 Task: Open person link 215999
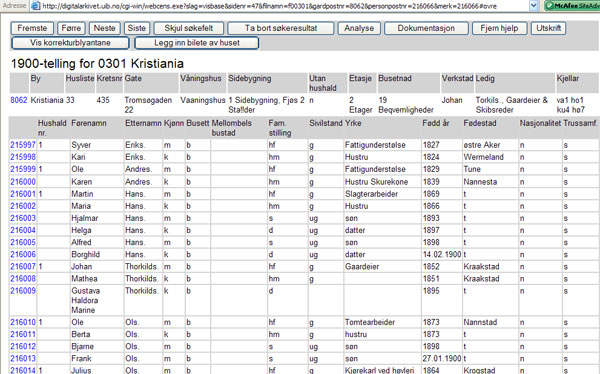[x=23, y=169]
